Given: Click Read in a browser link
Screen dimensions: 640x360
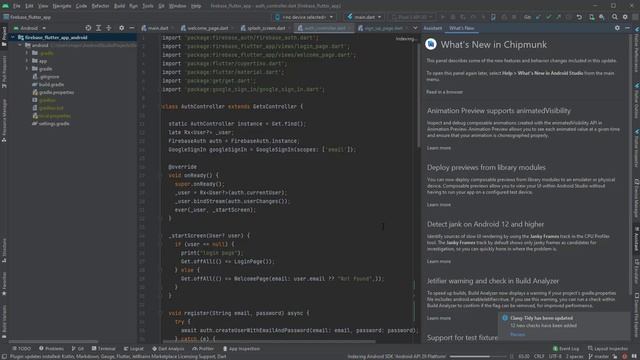Looking at the screenshot, I should [x=444, y=92].
